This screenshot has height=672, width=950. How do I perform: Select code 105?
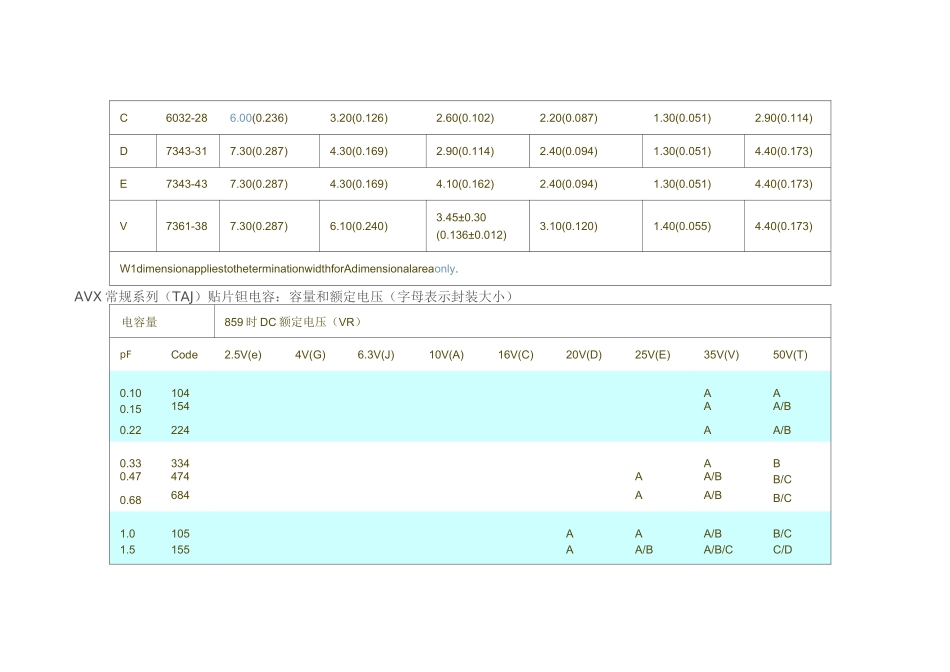point(180,534)
